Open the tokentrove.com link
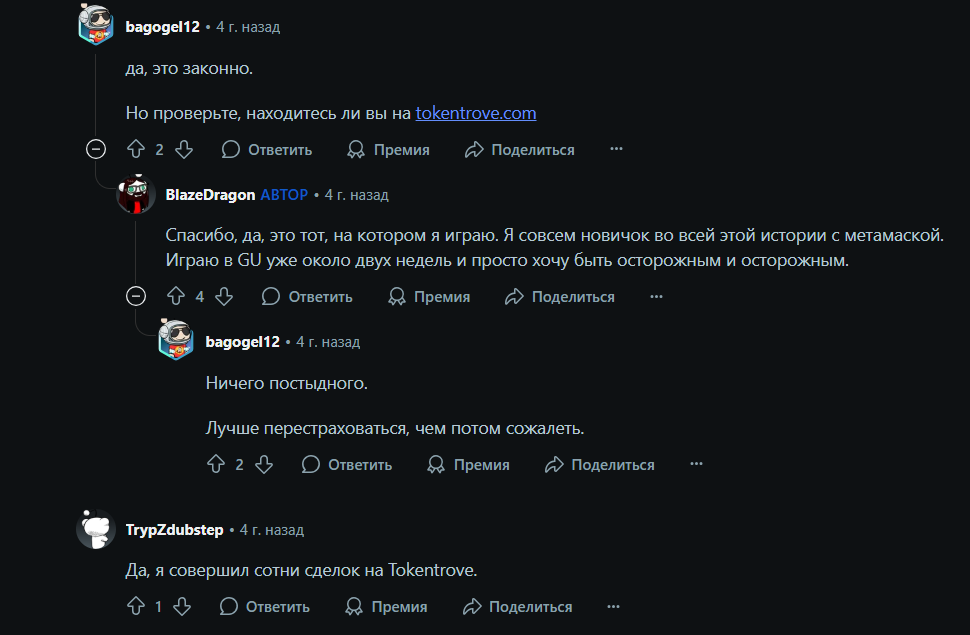Viewport: 970px width, 635px height. tap(476, 113)
